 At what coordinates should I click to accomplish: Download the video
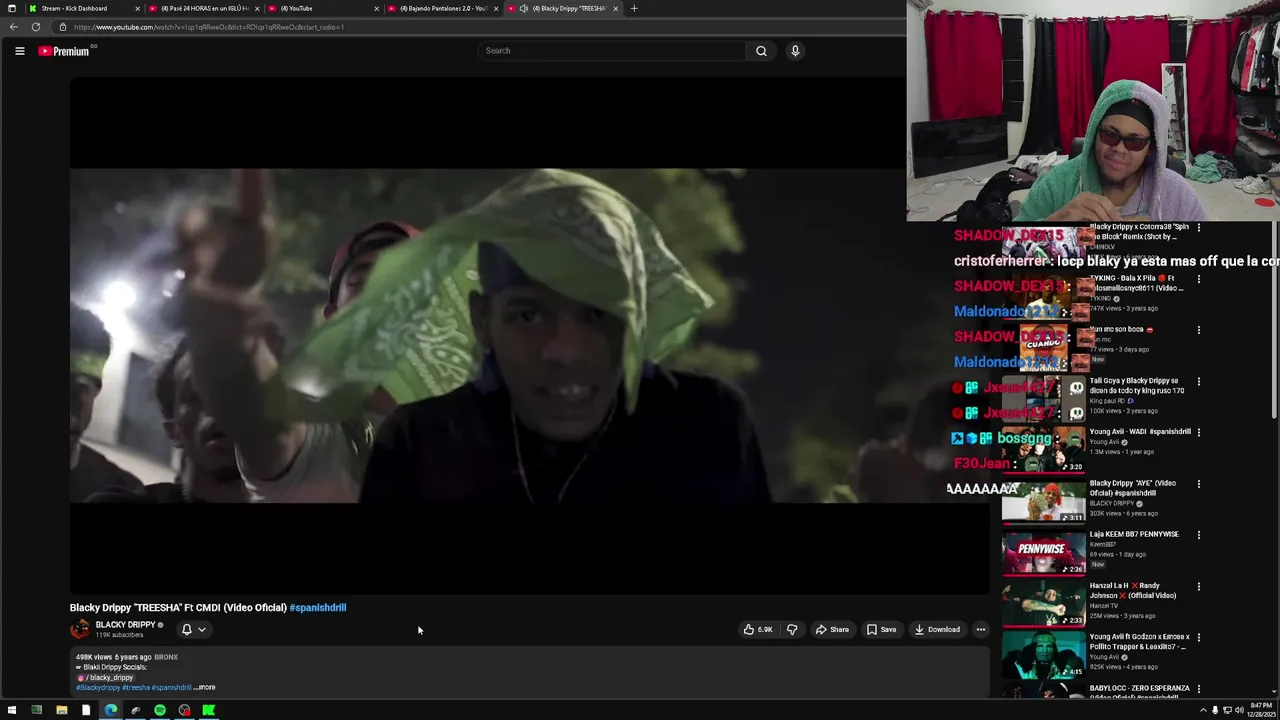click(936, 630)
